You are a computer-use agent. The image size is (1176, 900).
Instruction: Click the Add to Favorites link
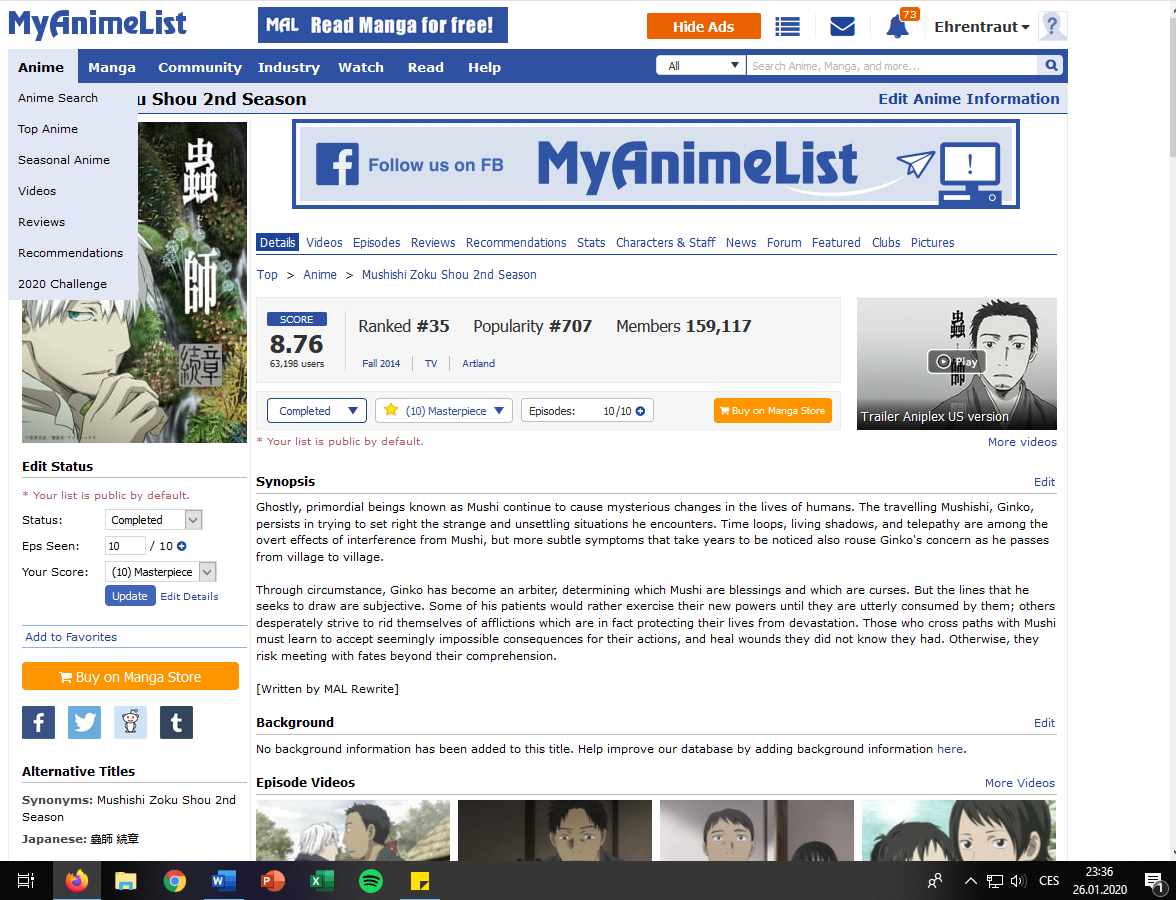coord(71,637)
